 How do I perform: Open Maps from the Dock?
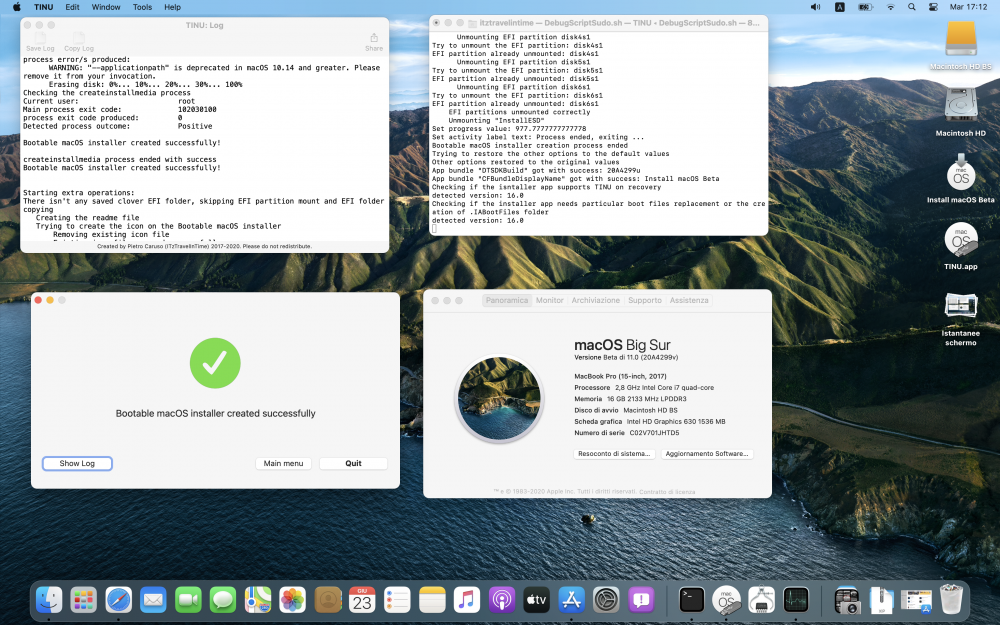(258, 600)
